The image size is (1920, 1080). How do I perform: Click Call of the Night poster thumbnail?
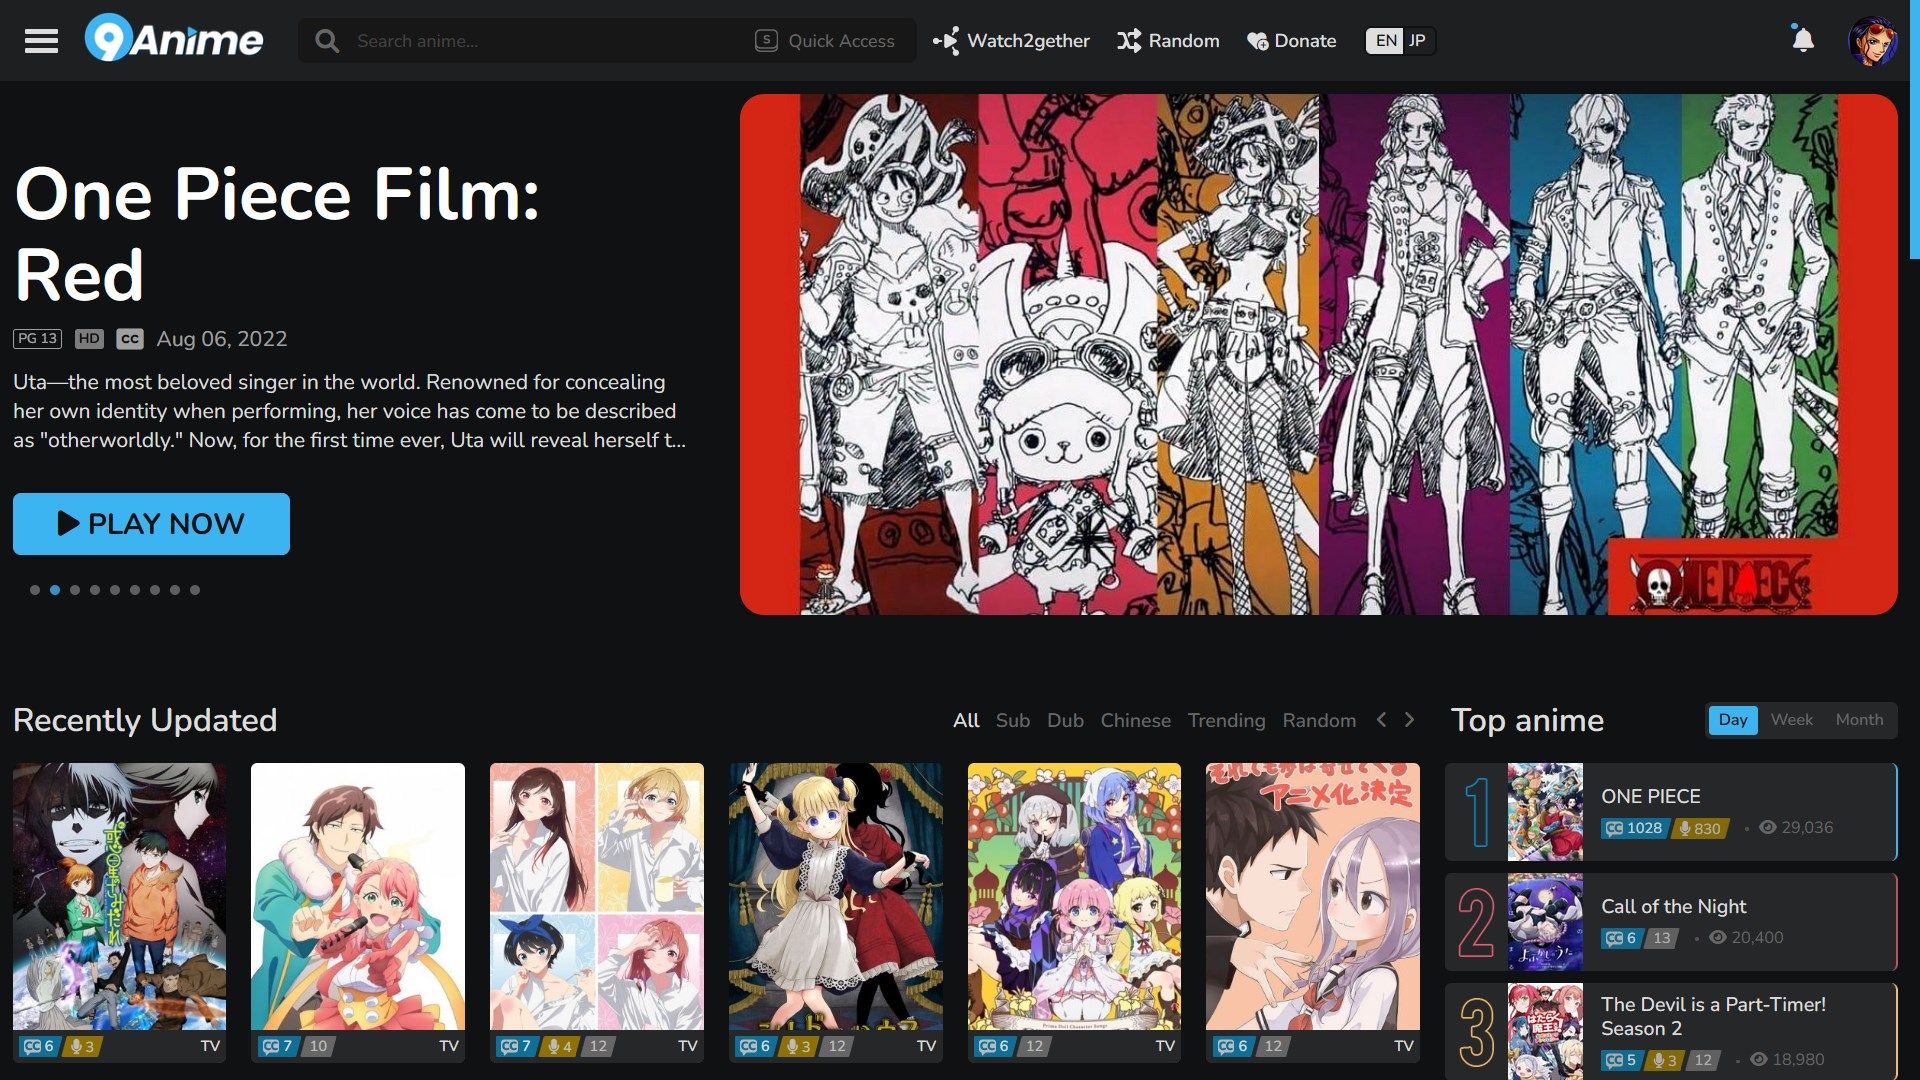coord(1545,922)
